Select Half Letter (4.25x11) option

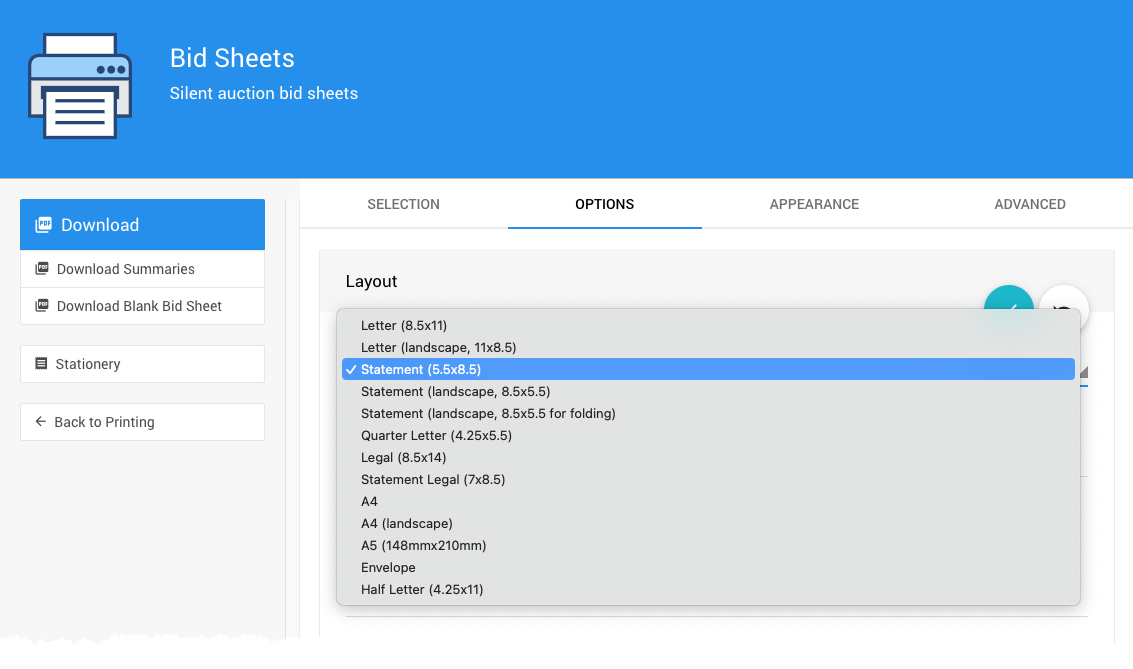(x=422, y=590)
